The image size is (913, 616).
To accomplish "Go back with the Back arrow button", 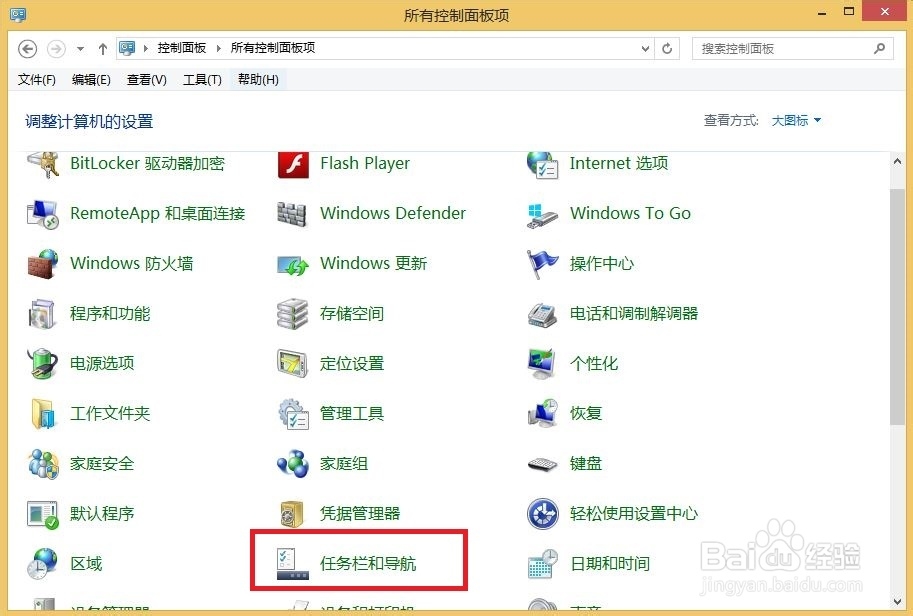I will pyautogui.click(x=27, y=49).
